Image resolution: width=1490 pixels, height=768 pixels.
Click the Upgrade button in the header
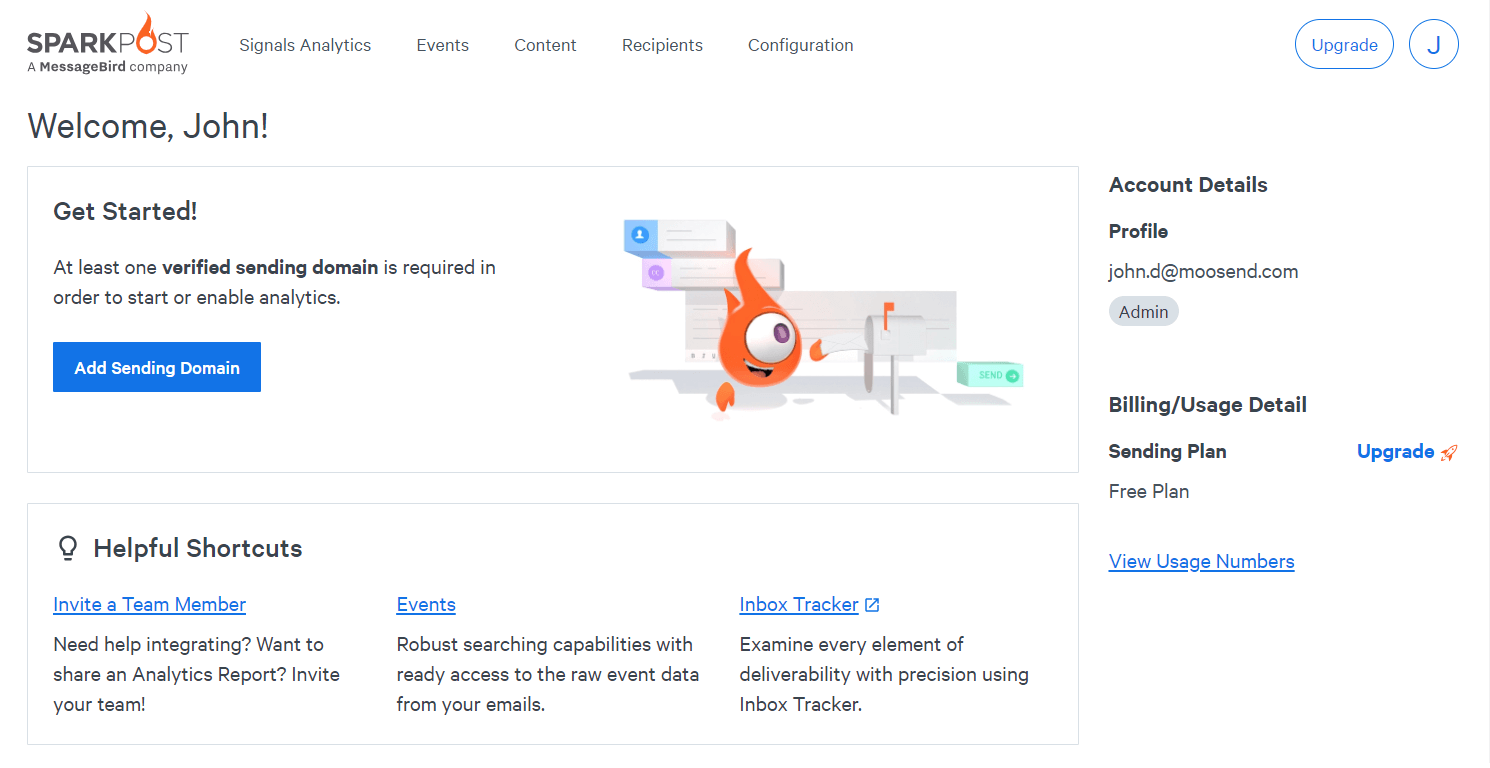1344,44
